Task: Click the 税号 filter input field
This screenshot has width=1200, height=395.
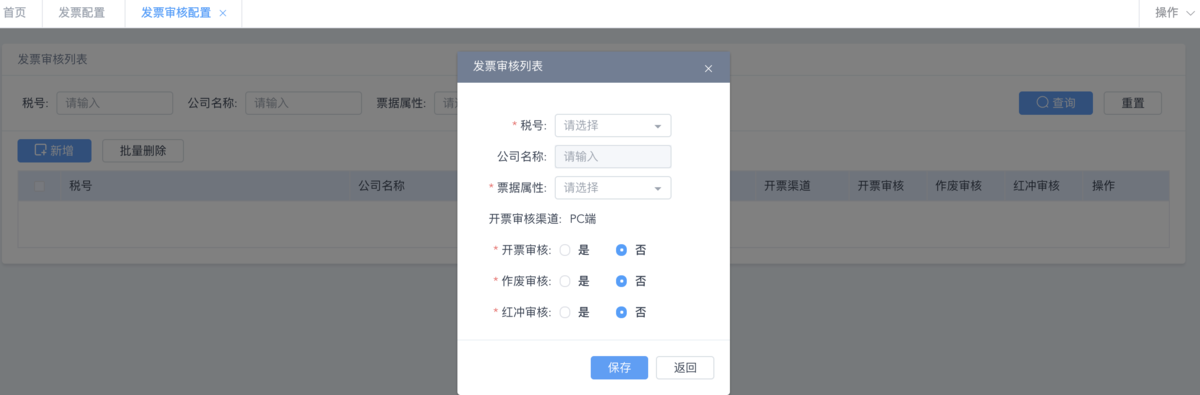Action: point(115,103)
